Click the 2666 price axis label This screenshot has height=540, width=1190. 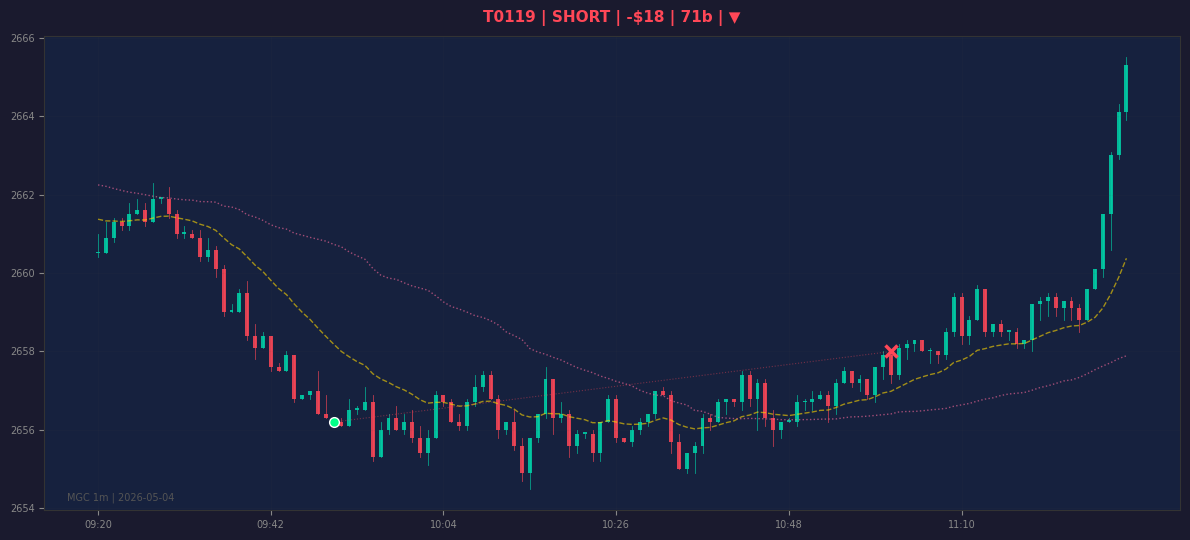coord(23,38)
